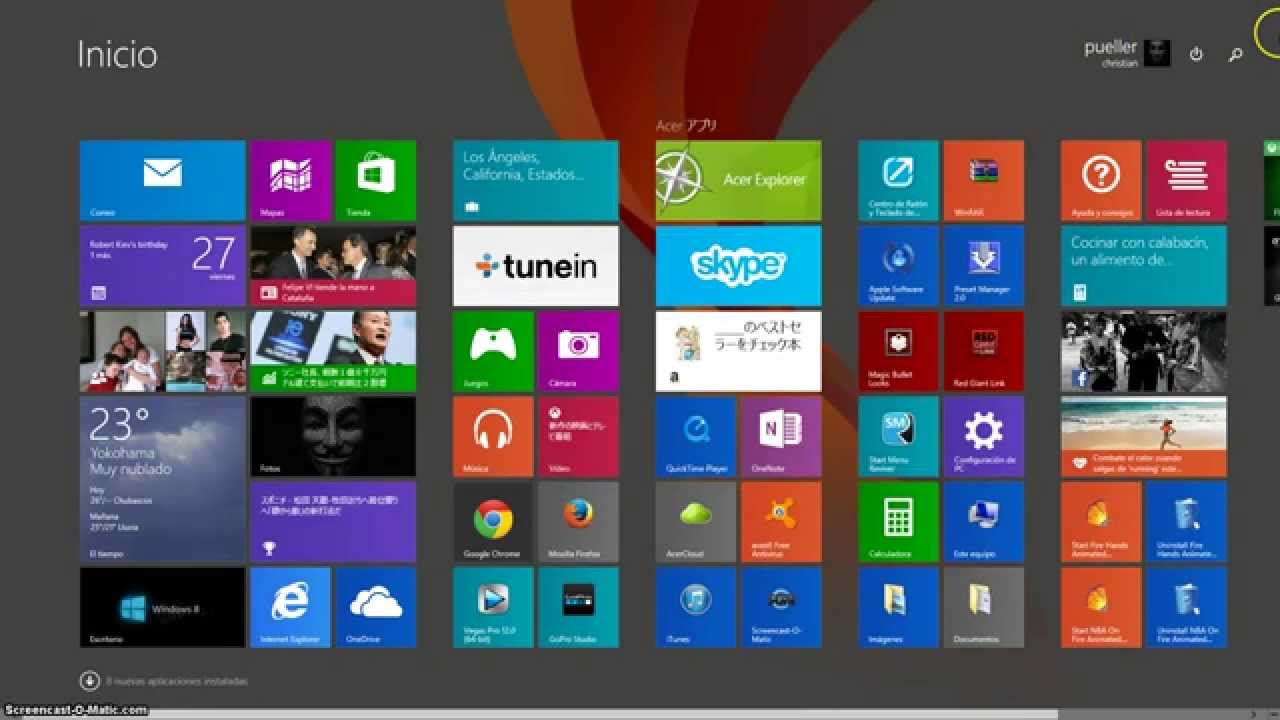This screenshot has height=720, width=1280.
Task: Open the Vegas Pro 12.0 tile
Action: (x=493, y=607)
